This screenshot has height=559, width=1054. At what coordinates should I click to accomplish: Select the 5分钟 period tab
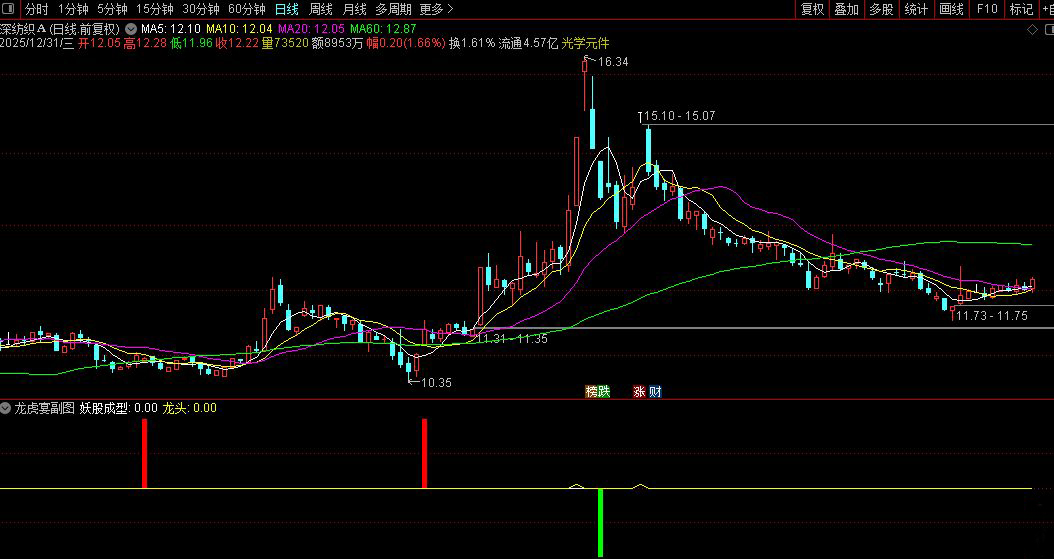(112, 9)
